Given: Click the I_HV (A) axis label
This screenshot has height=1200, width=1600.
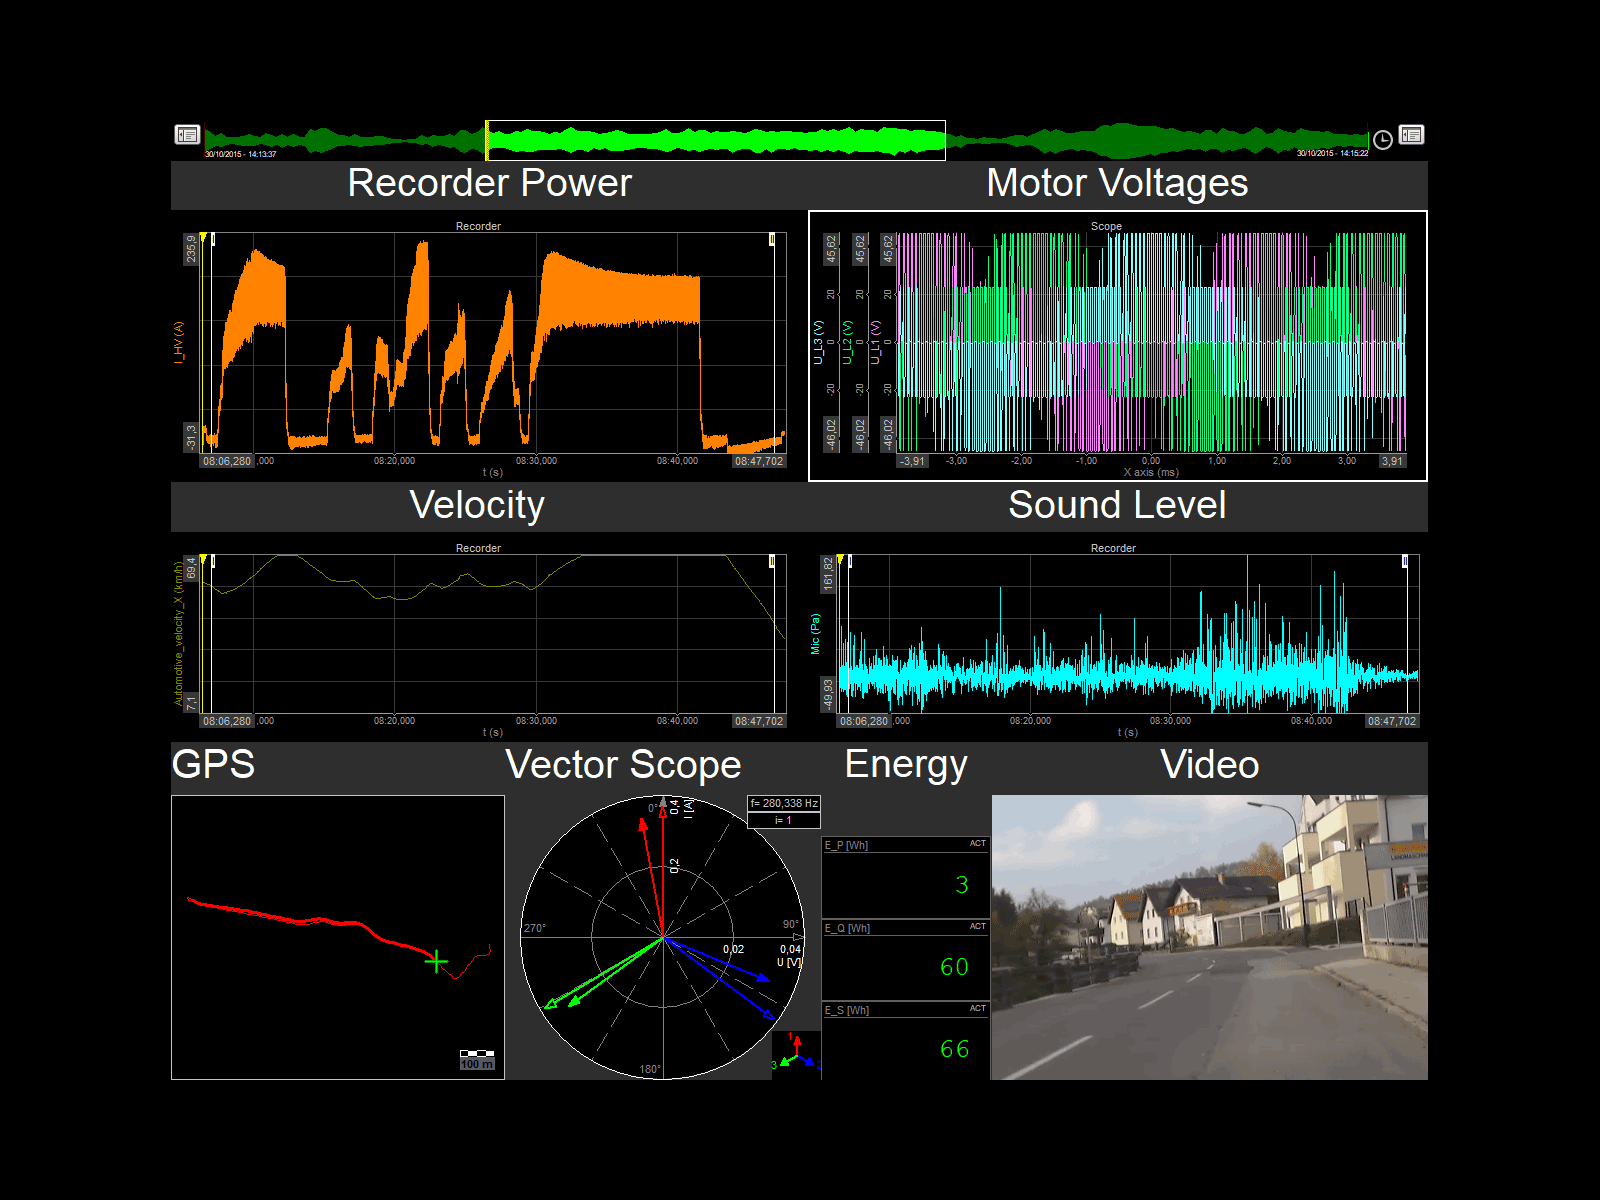Looking at the screenshot, I should point(179,342).
